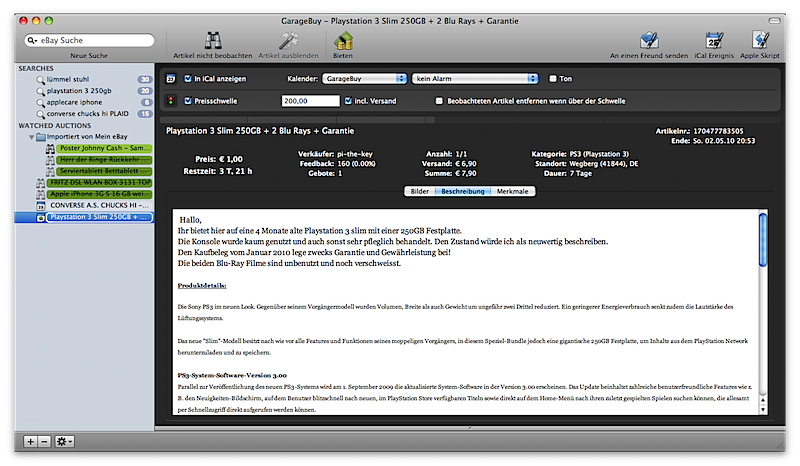Screen dimensions: 800x466
Task: Open the Kalender GarageBuy dropdown
Action: (364, 79)
